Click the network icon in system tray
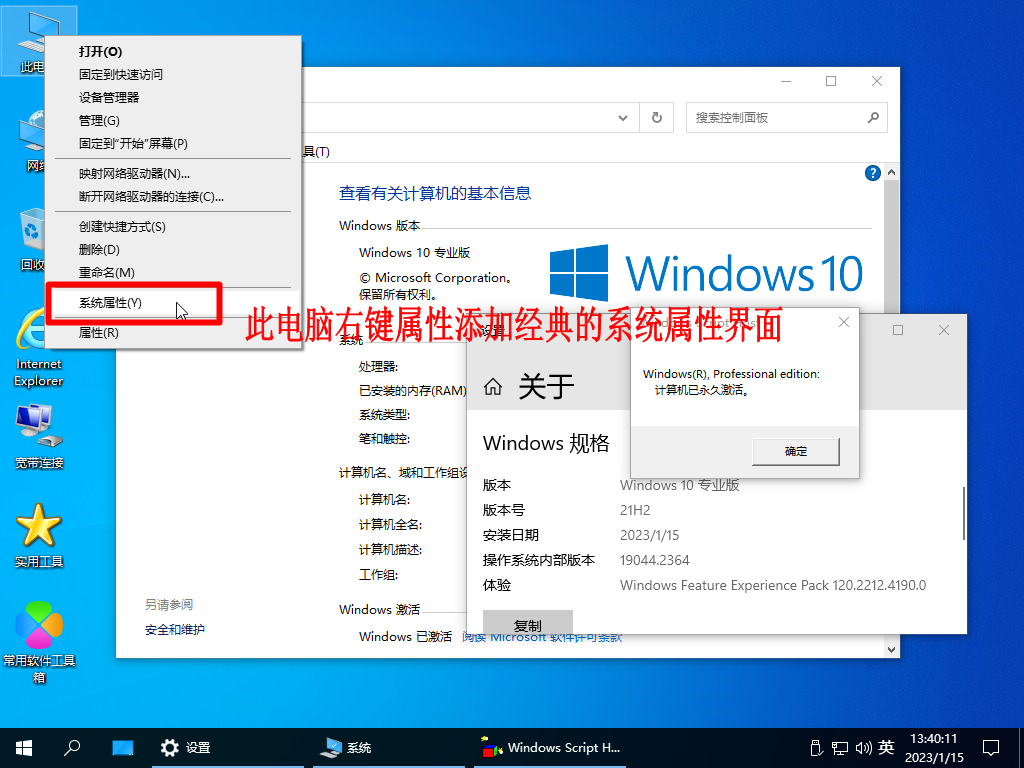 click(x=840, y=748)
